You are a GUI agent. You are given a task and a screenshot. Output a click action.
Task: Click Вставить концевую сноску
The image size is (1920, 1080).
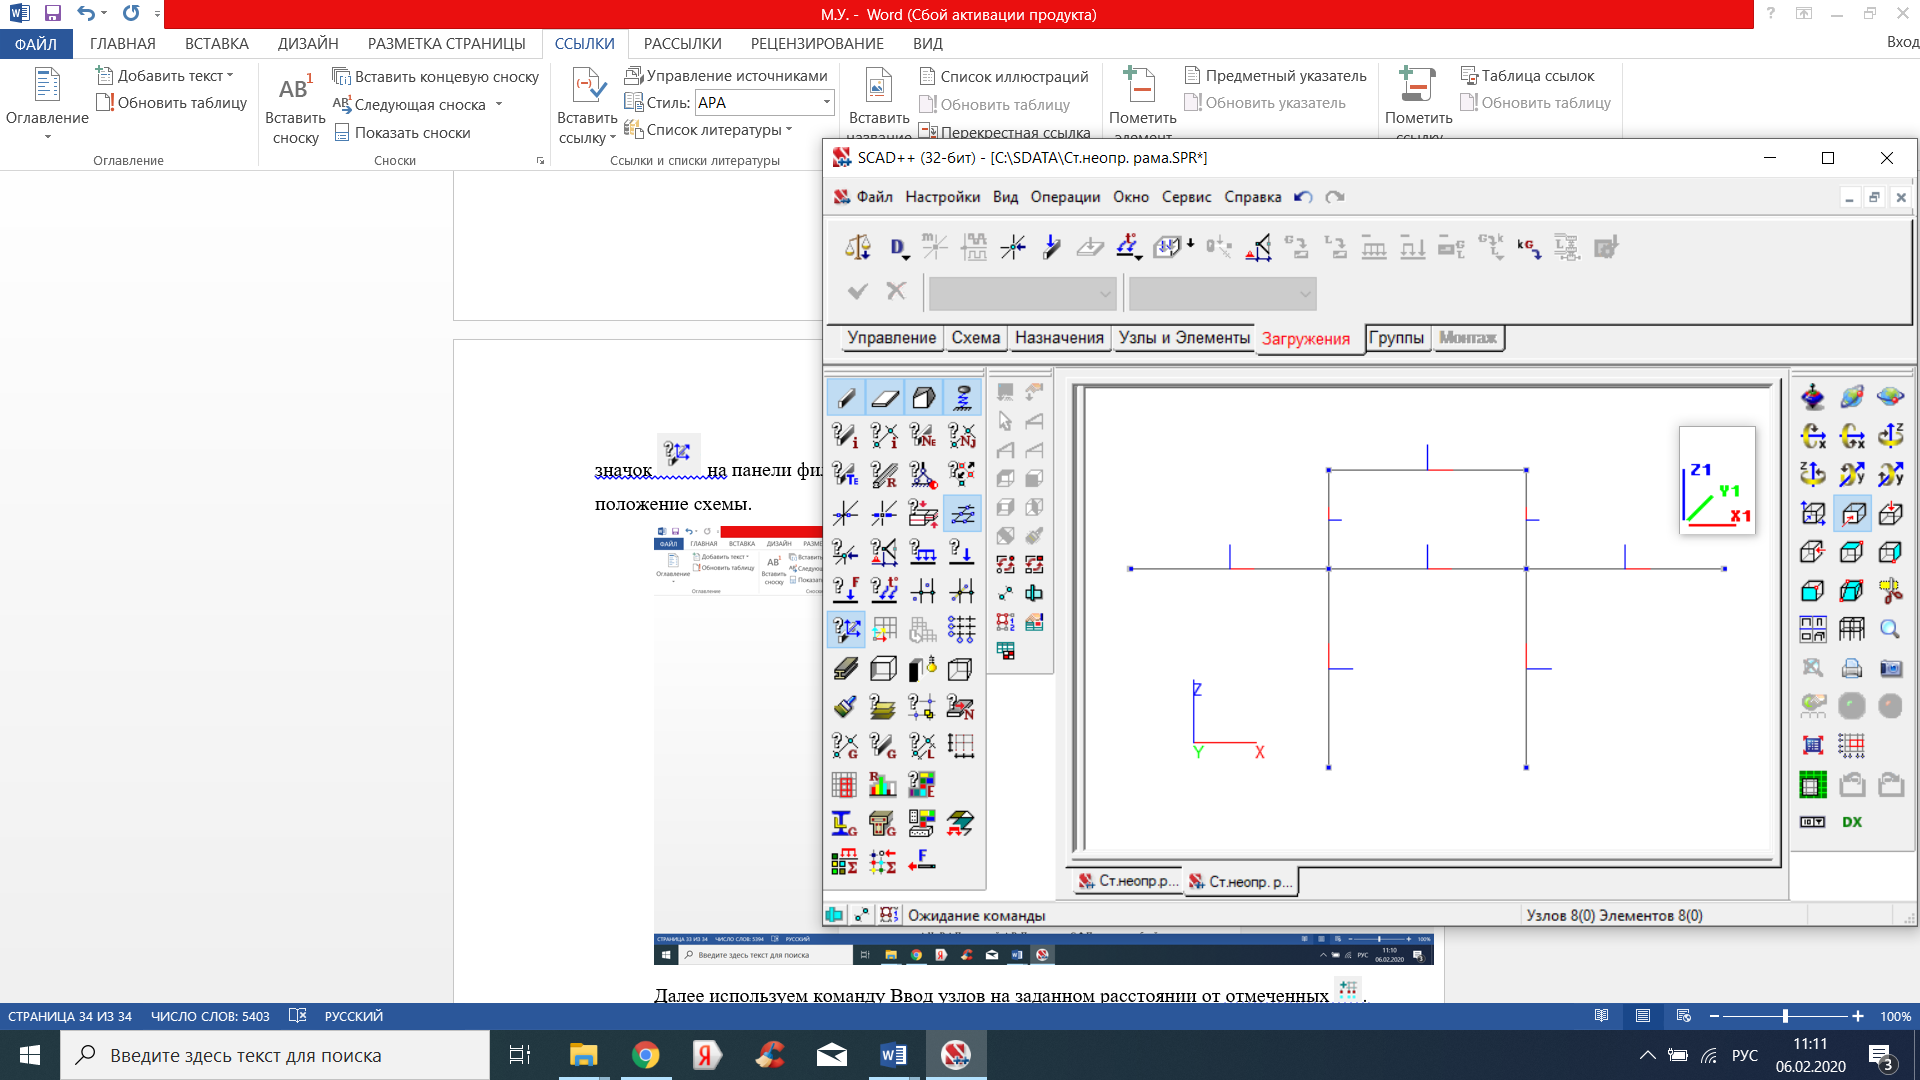click(436, 77)
